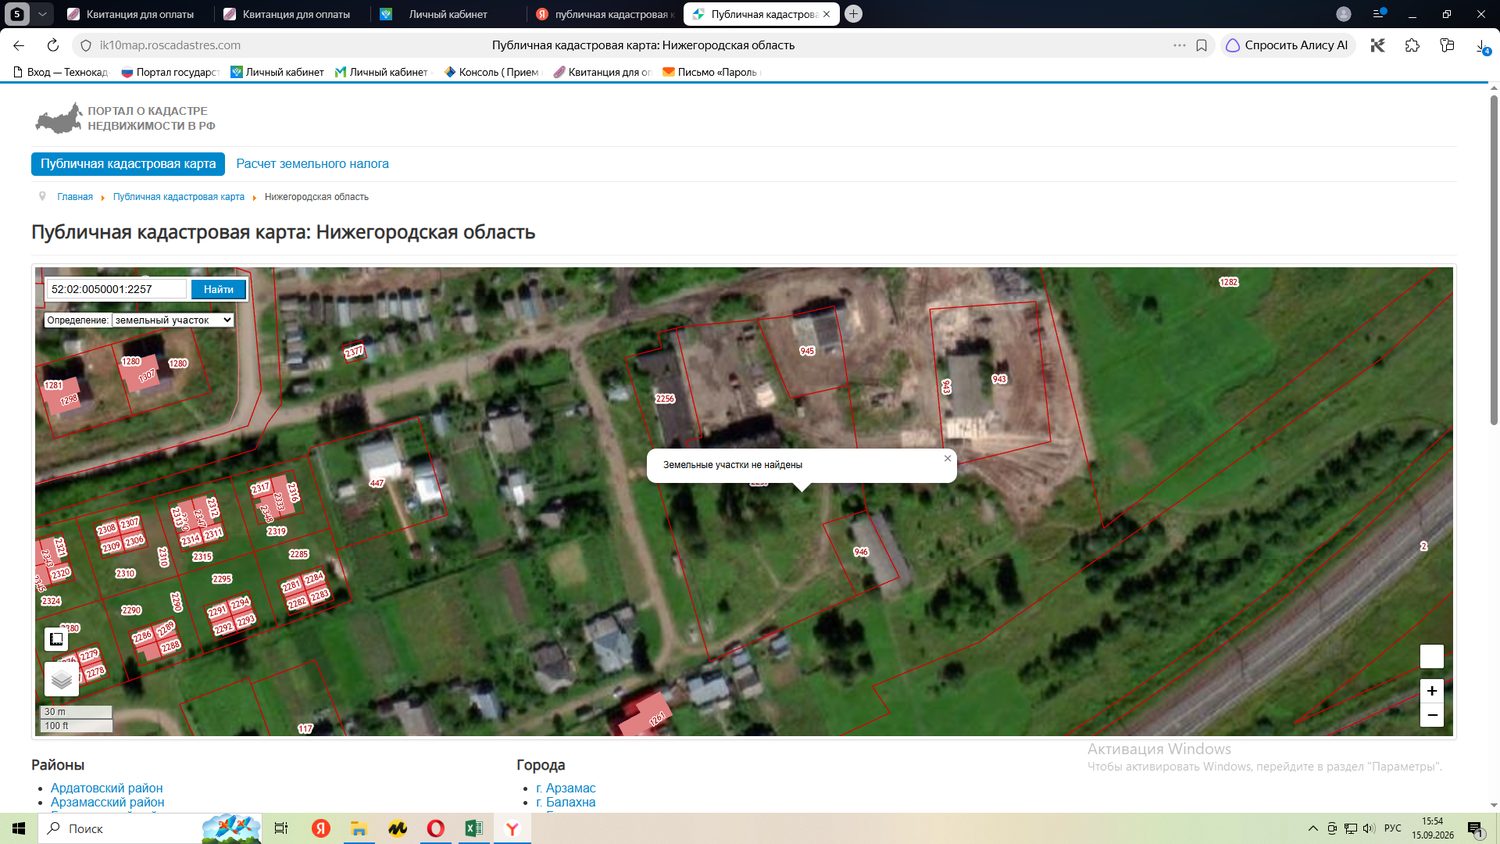Switch to the 'Личный кабинет' browser tab

448,14
